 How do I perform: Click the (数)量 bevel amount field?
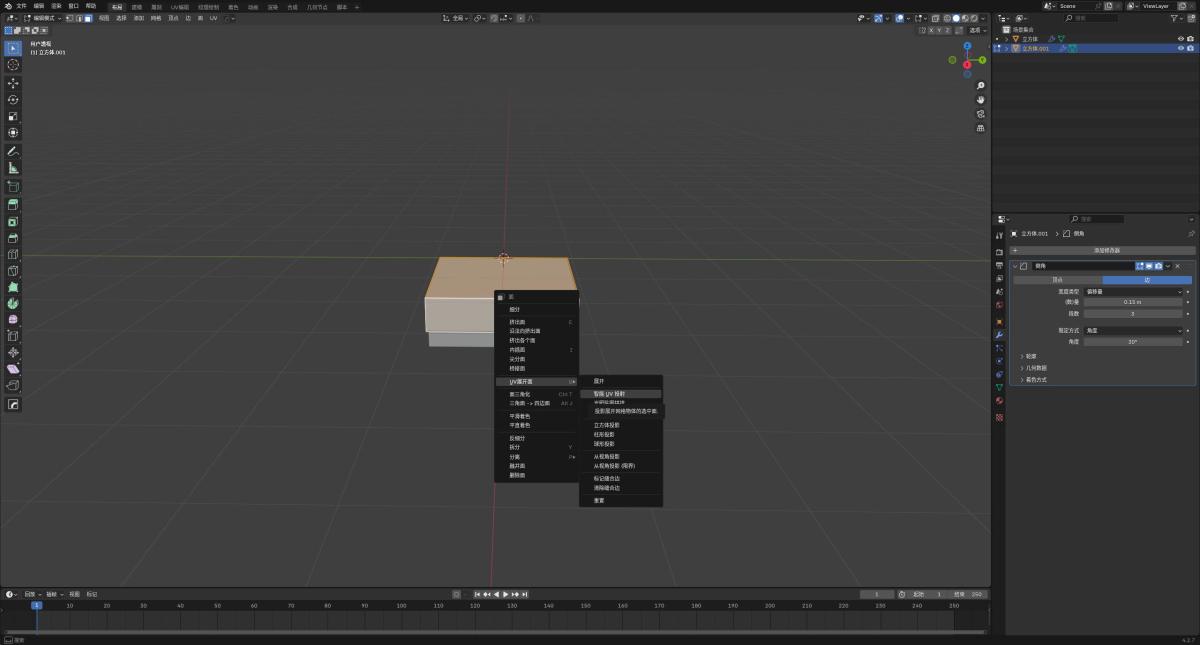click(1134, 302)
